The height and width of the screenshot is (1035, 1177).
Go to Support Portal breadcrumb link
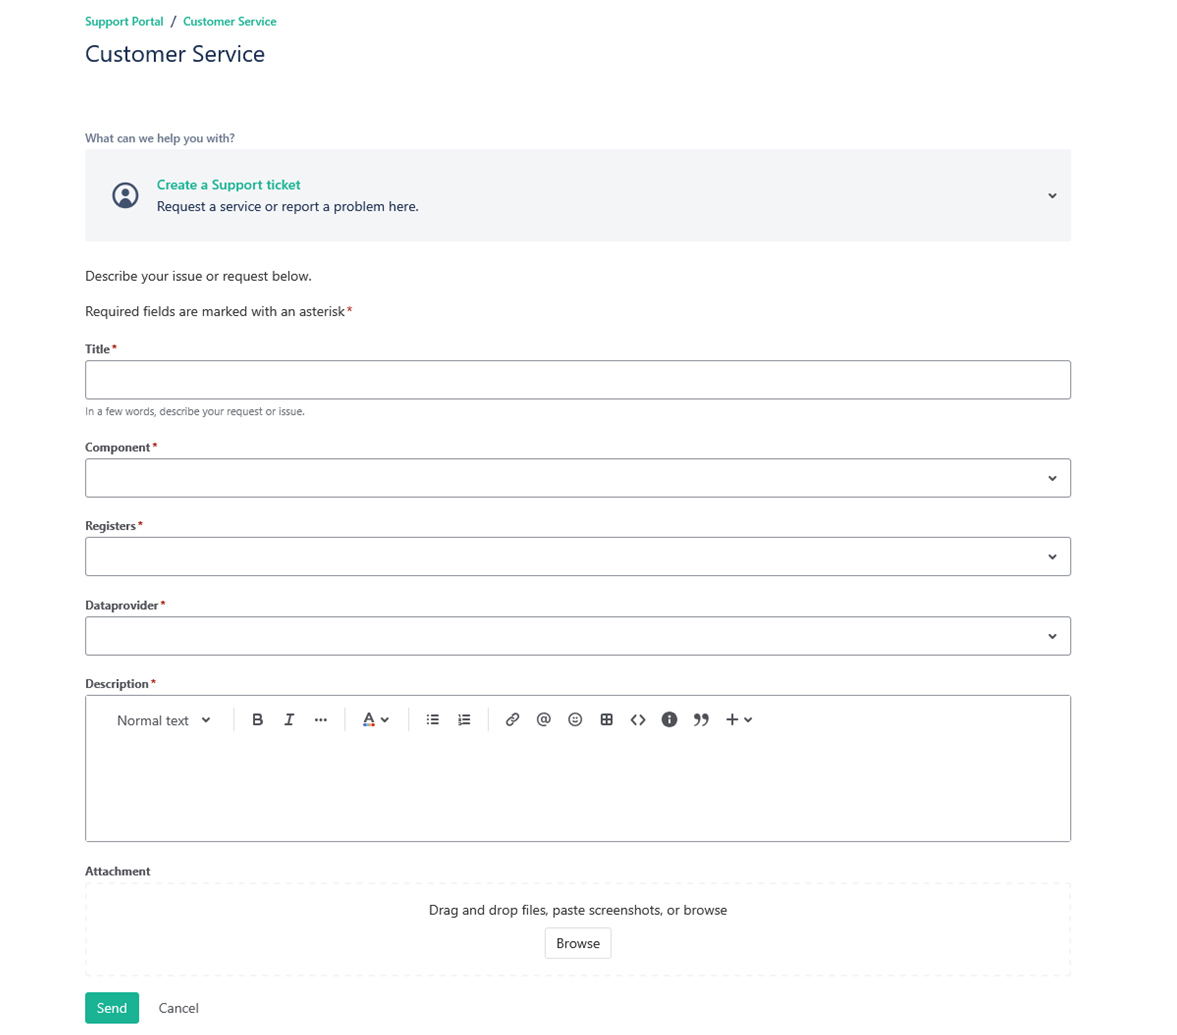click(124, 21)
